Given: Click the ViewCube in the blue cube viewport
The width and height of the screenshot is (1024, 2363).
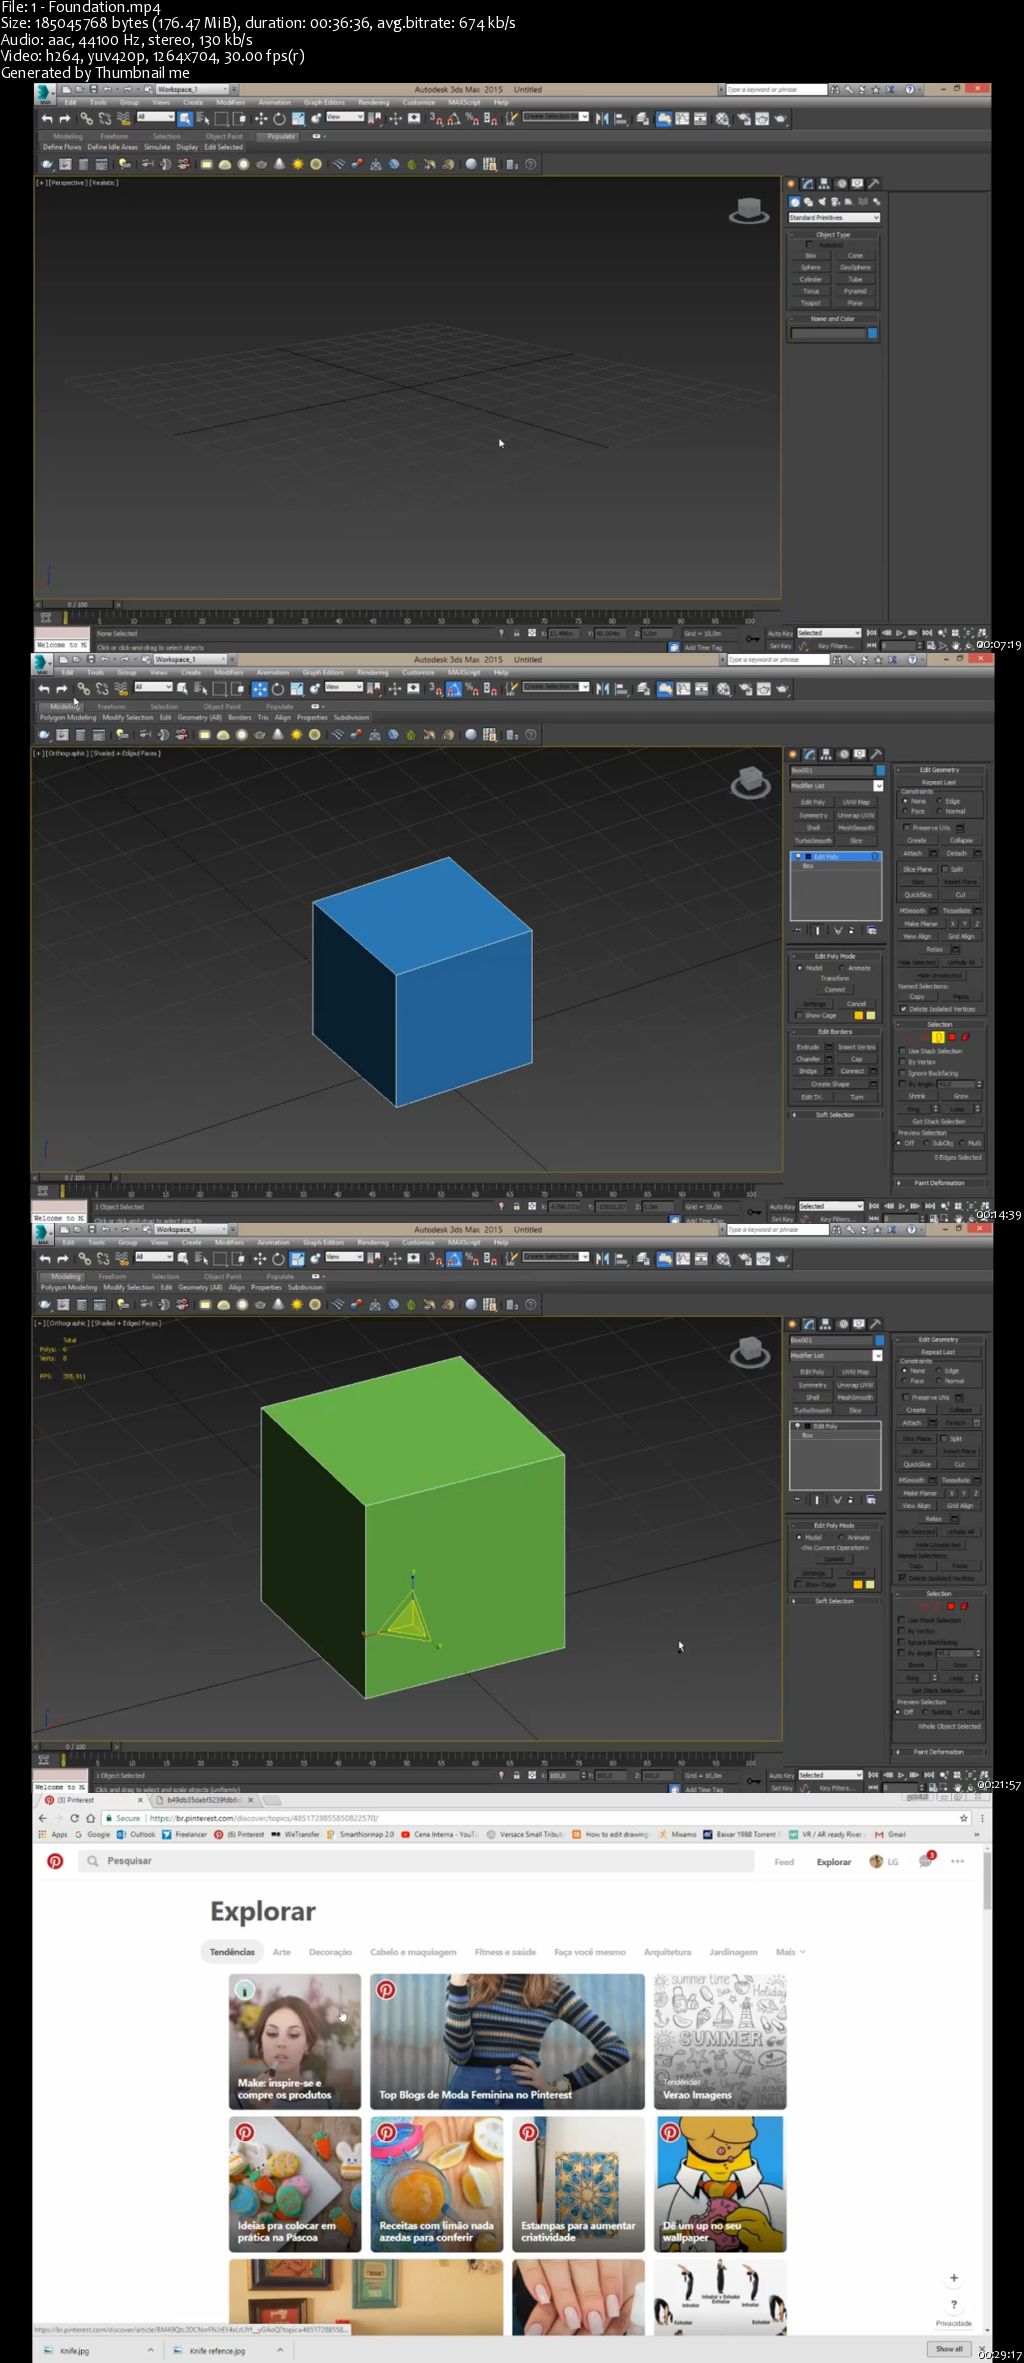Looking at the screenshot, I should (750, 783).
